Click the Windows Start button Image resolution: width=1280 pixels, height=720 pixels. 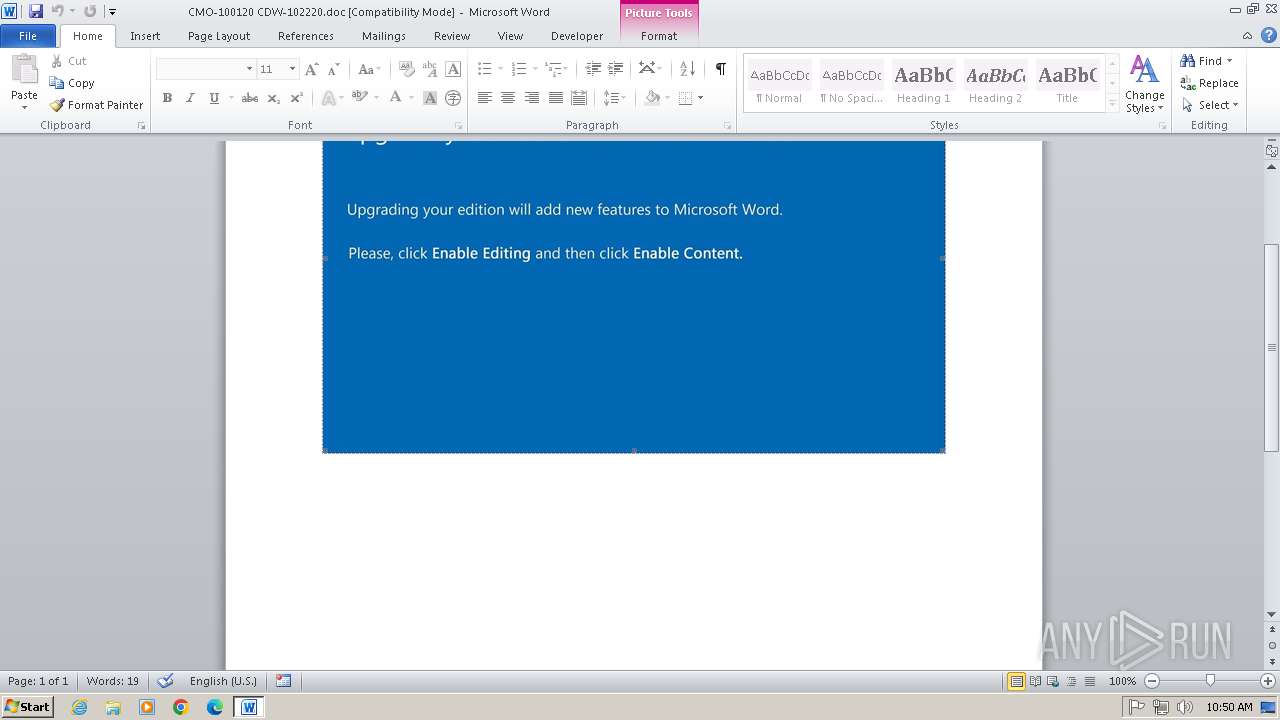(27, 706)
